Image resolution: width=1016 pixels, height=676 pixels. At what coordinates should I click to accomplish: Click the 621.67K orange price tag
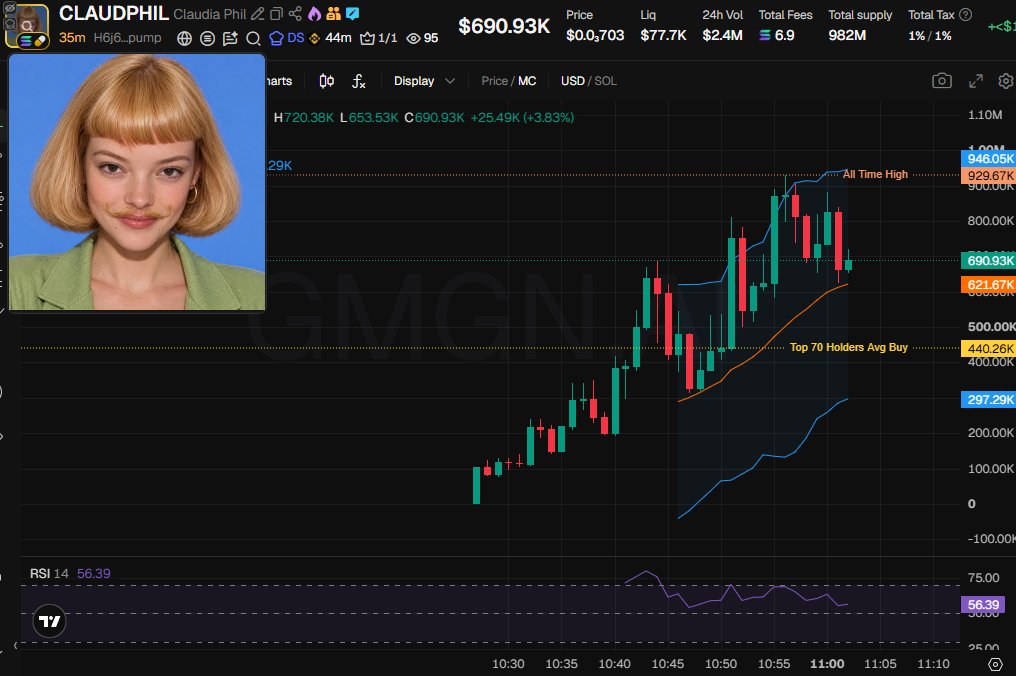(988, 285)
